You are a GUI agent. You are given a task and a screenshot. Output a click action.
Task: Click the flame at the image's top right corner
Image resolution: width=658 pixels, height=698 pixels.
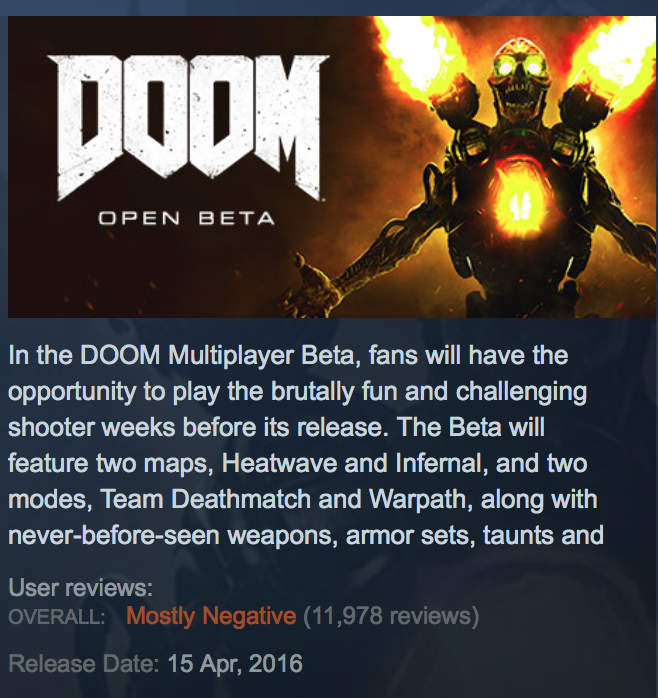pyautogui.click(x=617, y=53)
